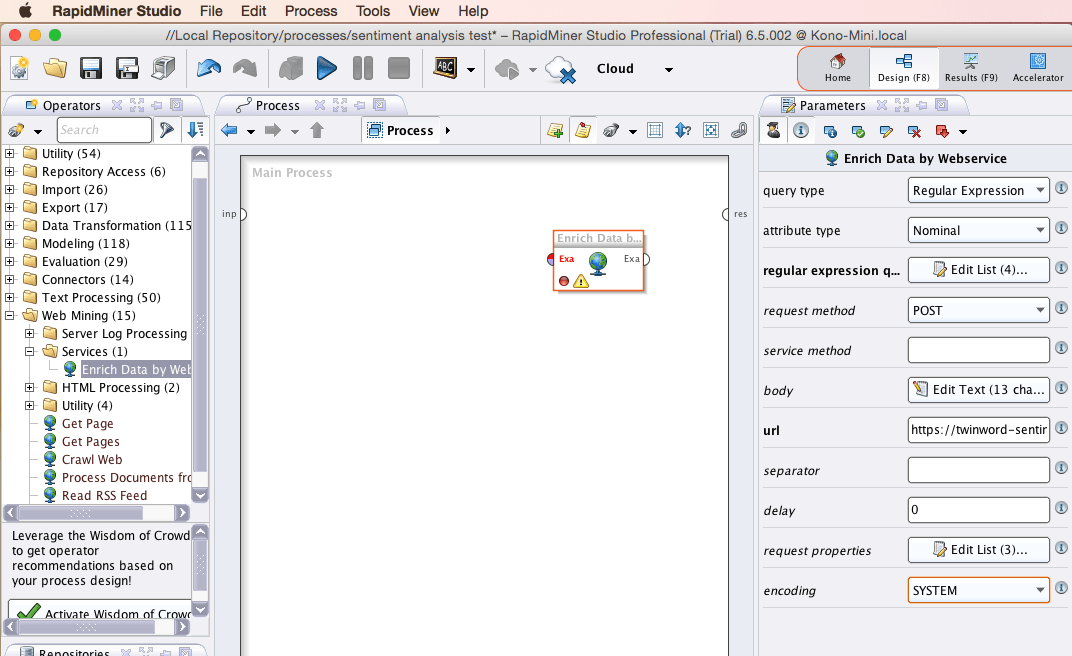Open the query type dropdown
1072x656 pixels.
click(x=978, y=191)
